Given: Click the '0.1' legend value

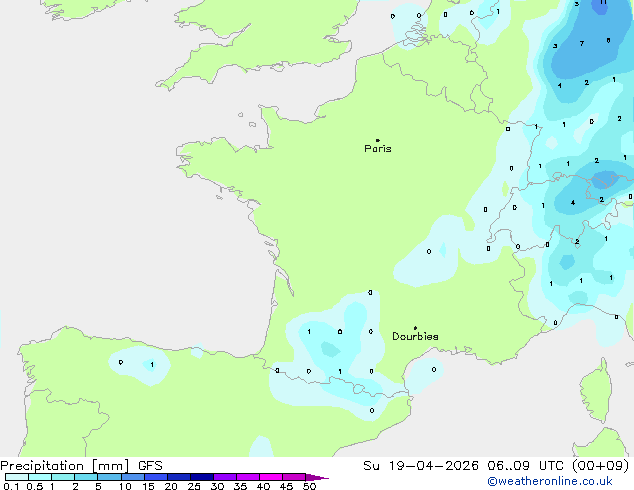Looking at the screenshot, I should 11,486.
